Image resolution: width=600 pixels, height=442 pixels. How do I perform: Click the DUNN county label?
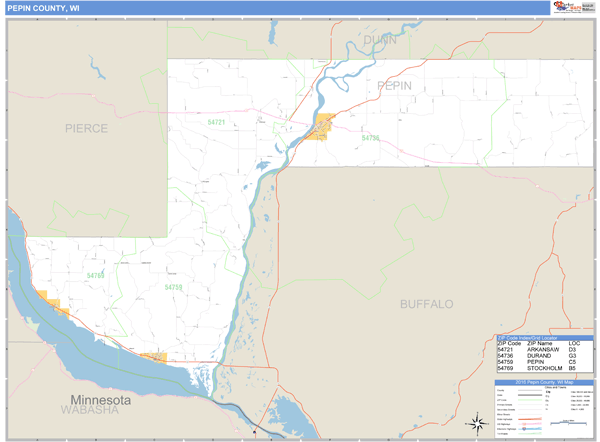click(x=380, y=40)
